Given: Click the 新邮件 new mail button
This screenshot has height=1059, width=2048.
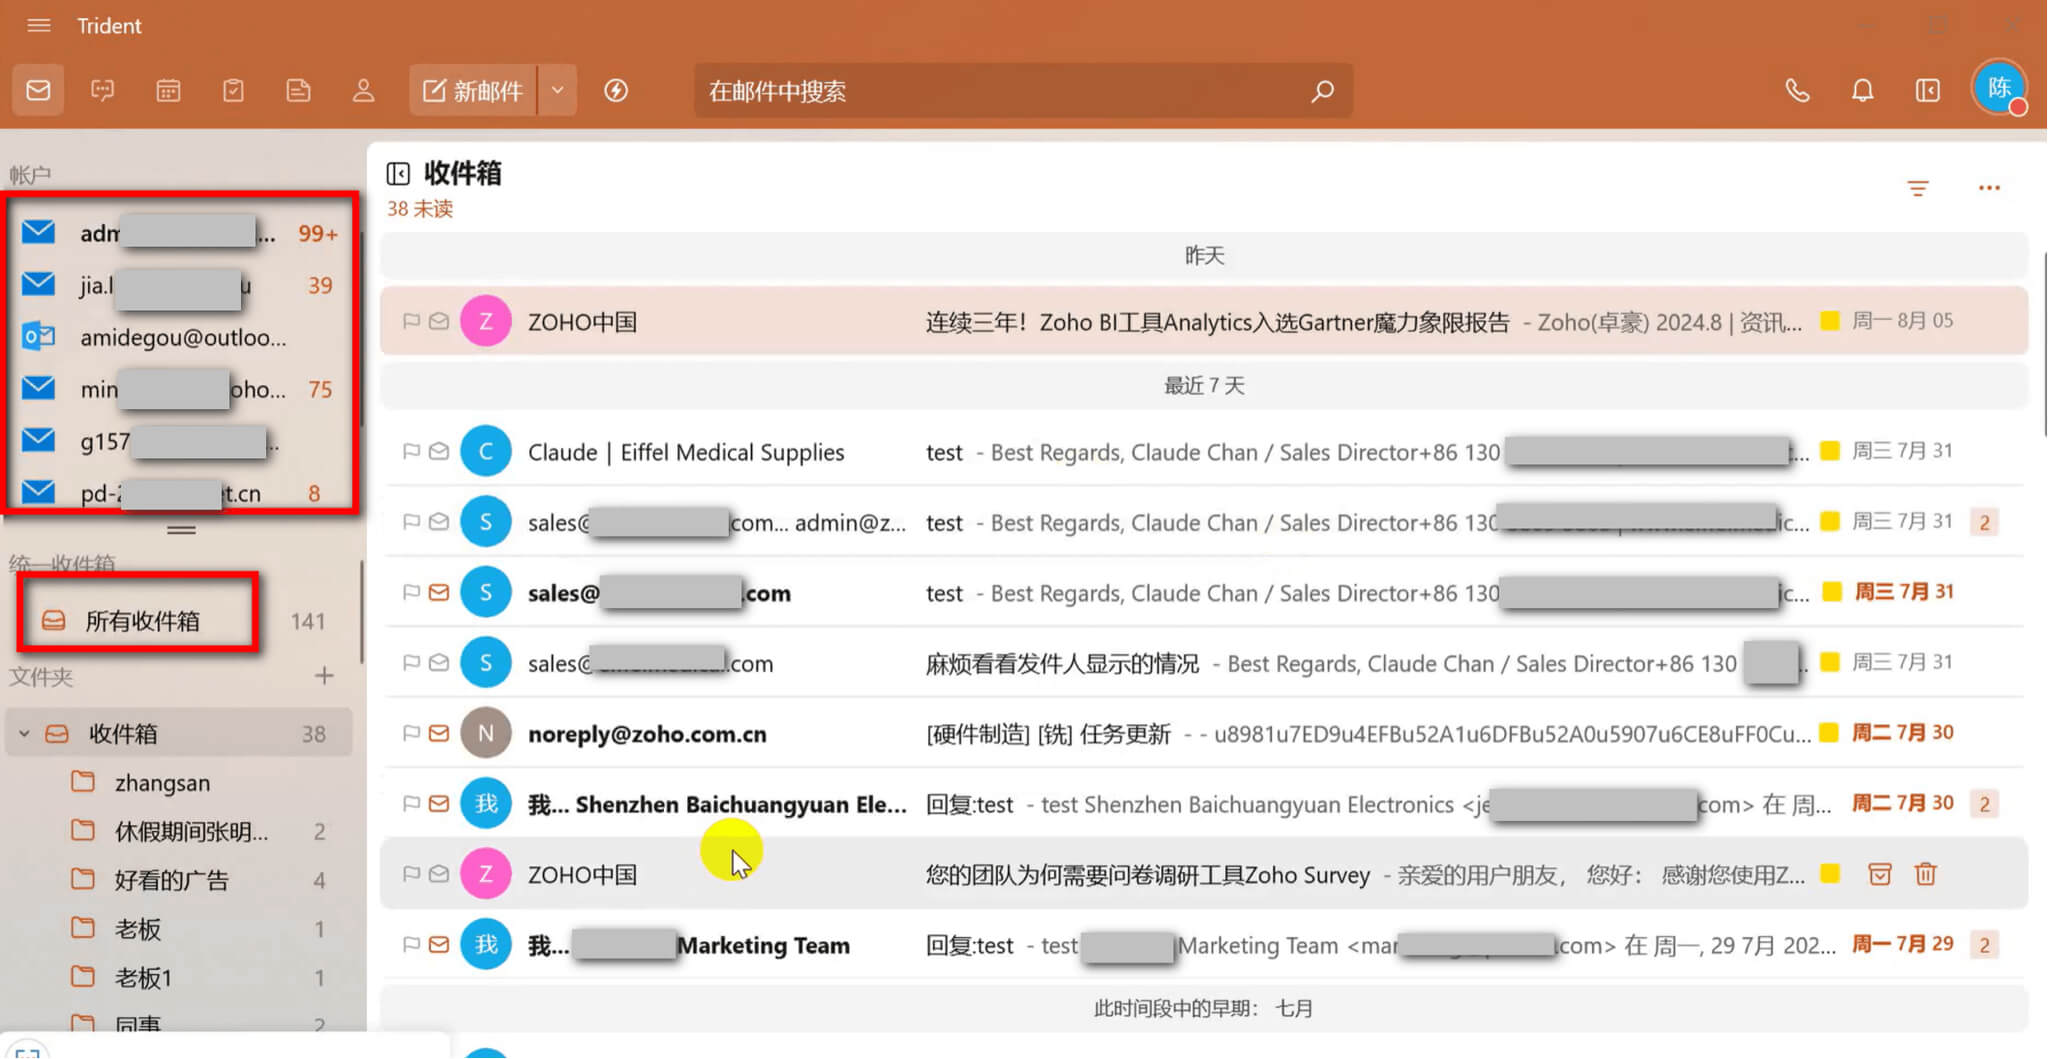Looking at the screenshot, I should click(473, 91).
